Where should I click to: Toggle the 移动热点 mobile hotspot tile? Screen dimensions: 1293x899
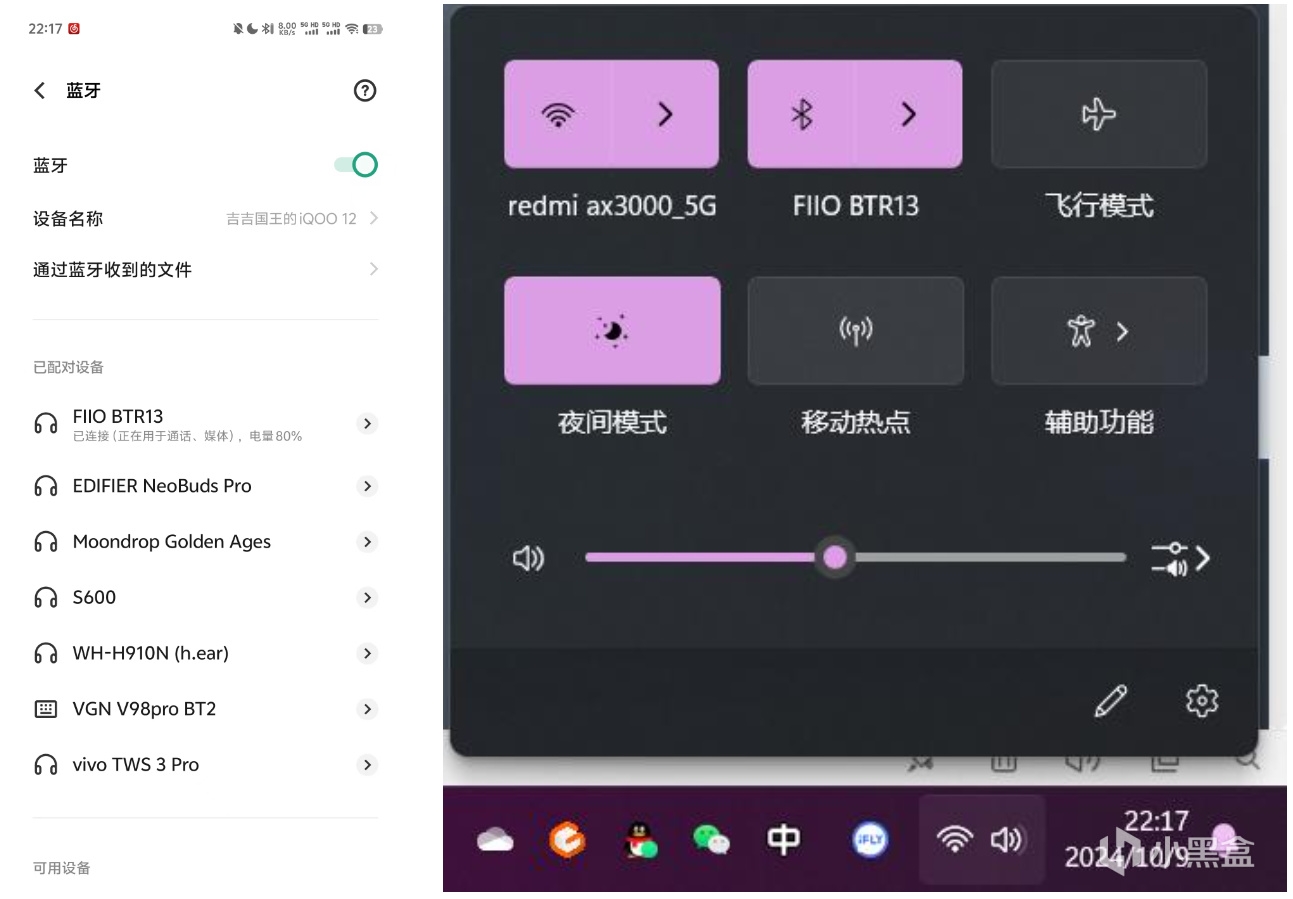pos(855,331)
